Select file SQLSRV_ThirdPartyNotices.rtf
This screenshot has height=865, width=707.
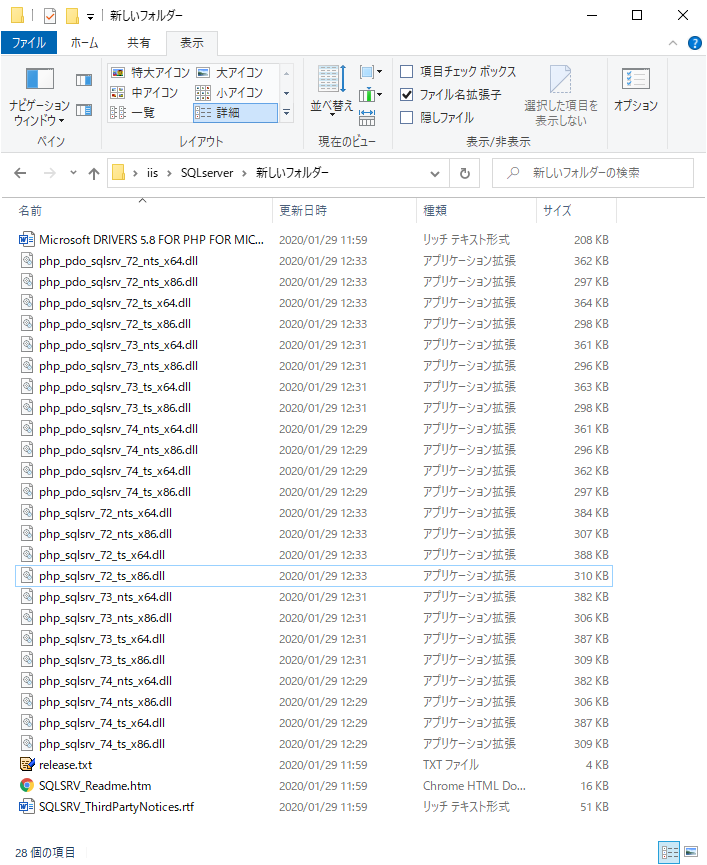click(314, 807)
